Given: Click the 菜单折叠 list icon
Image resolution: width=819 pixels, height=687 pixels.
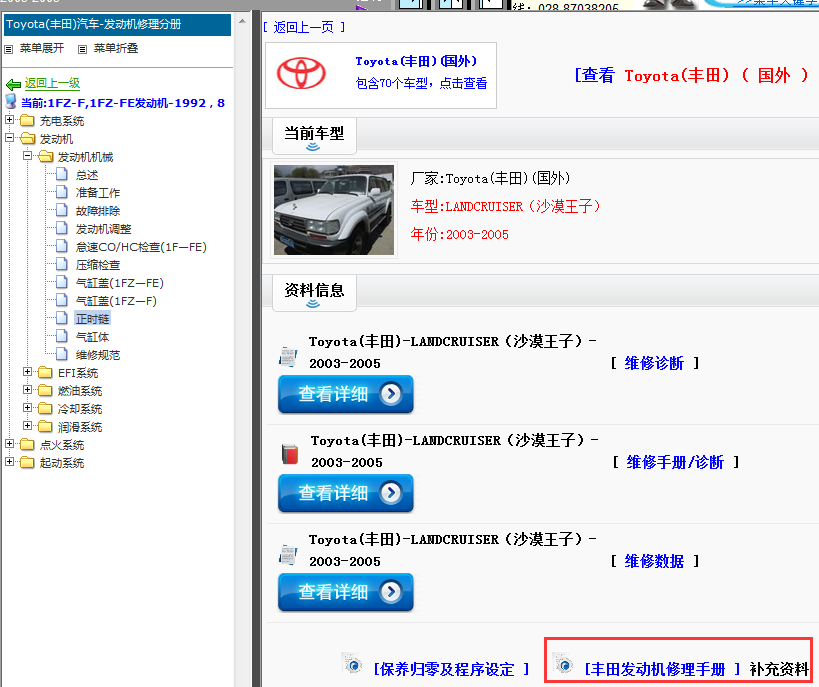Looking at the screenshot, I should (82, 49).
